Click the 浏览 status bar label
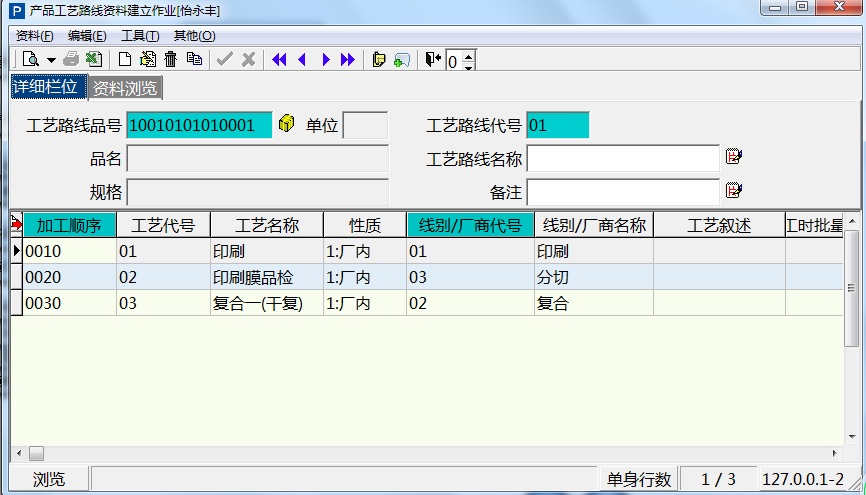Screen dimensions: 866x495 pyautogui.click(x=49, y=480)
